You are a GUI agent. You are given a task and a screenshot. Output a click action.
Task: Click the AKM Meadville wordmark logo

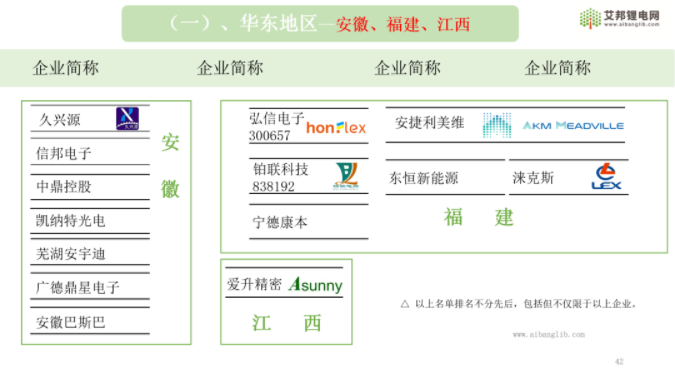pos(573,125)
